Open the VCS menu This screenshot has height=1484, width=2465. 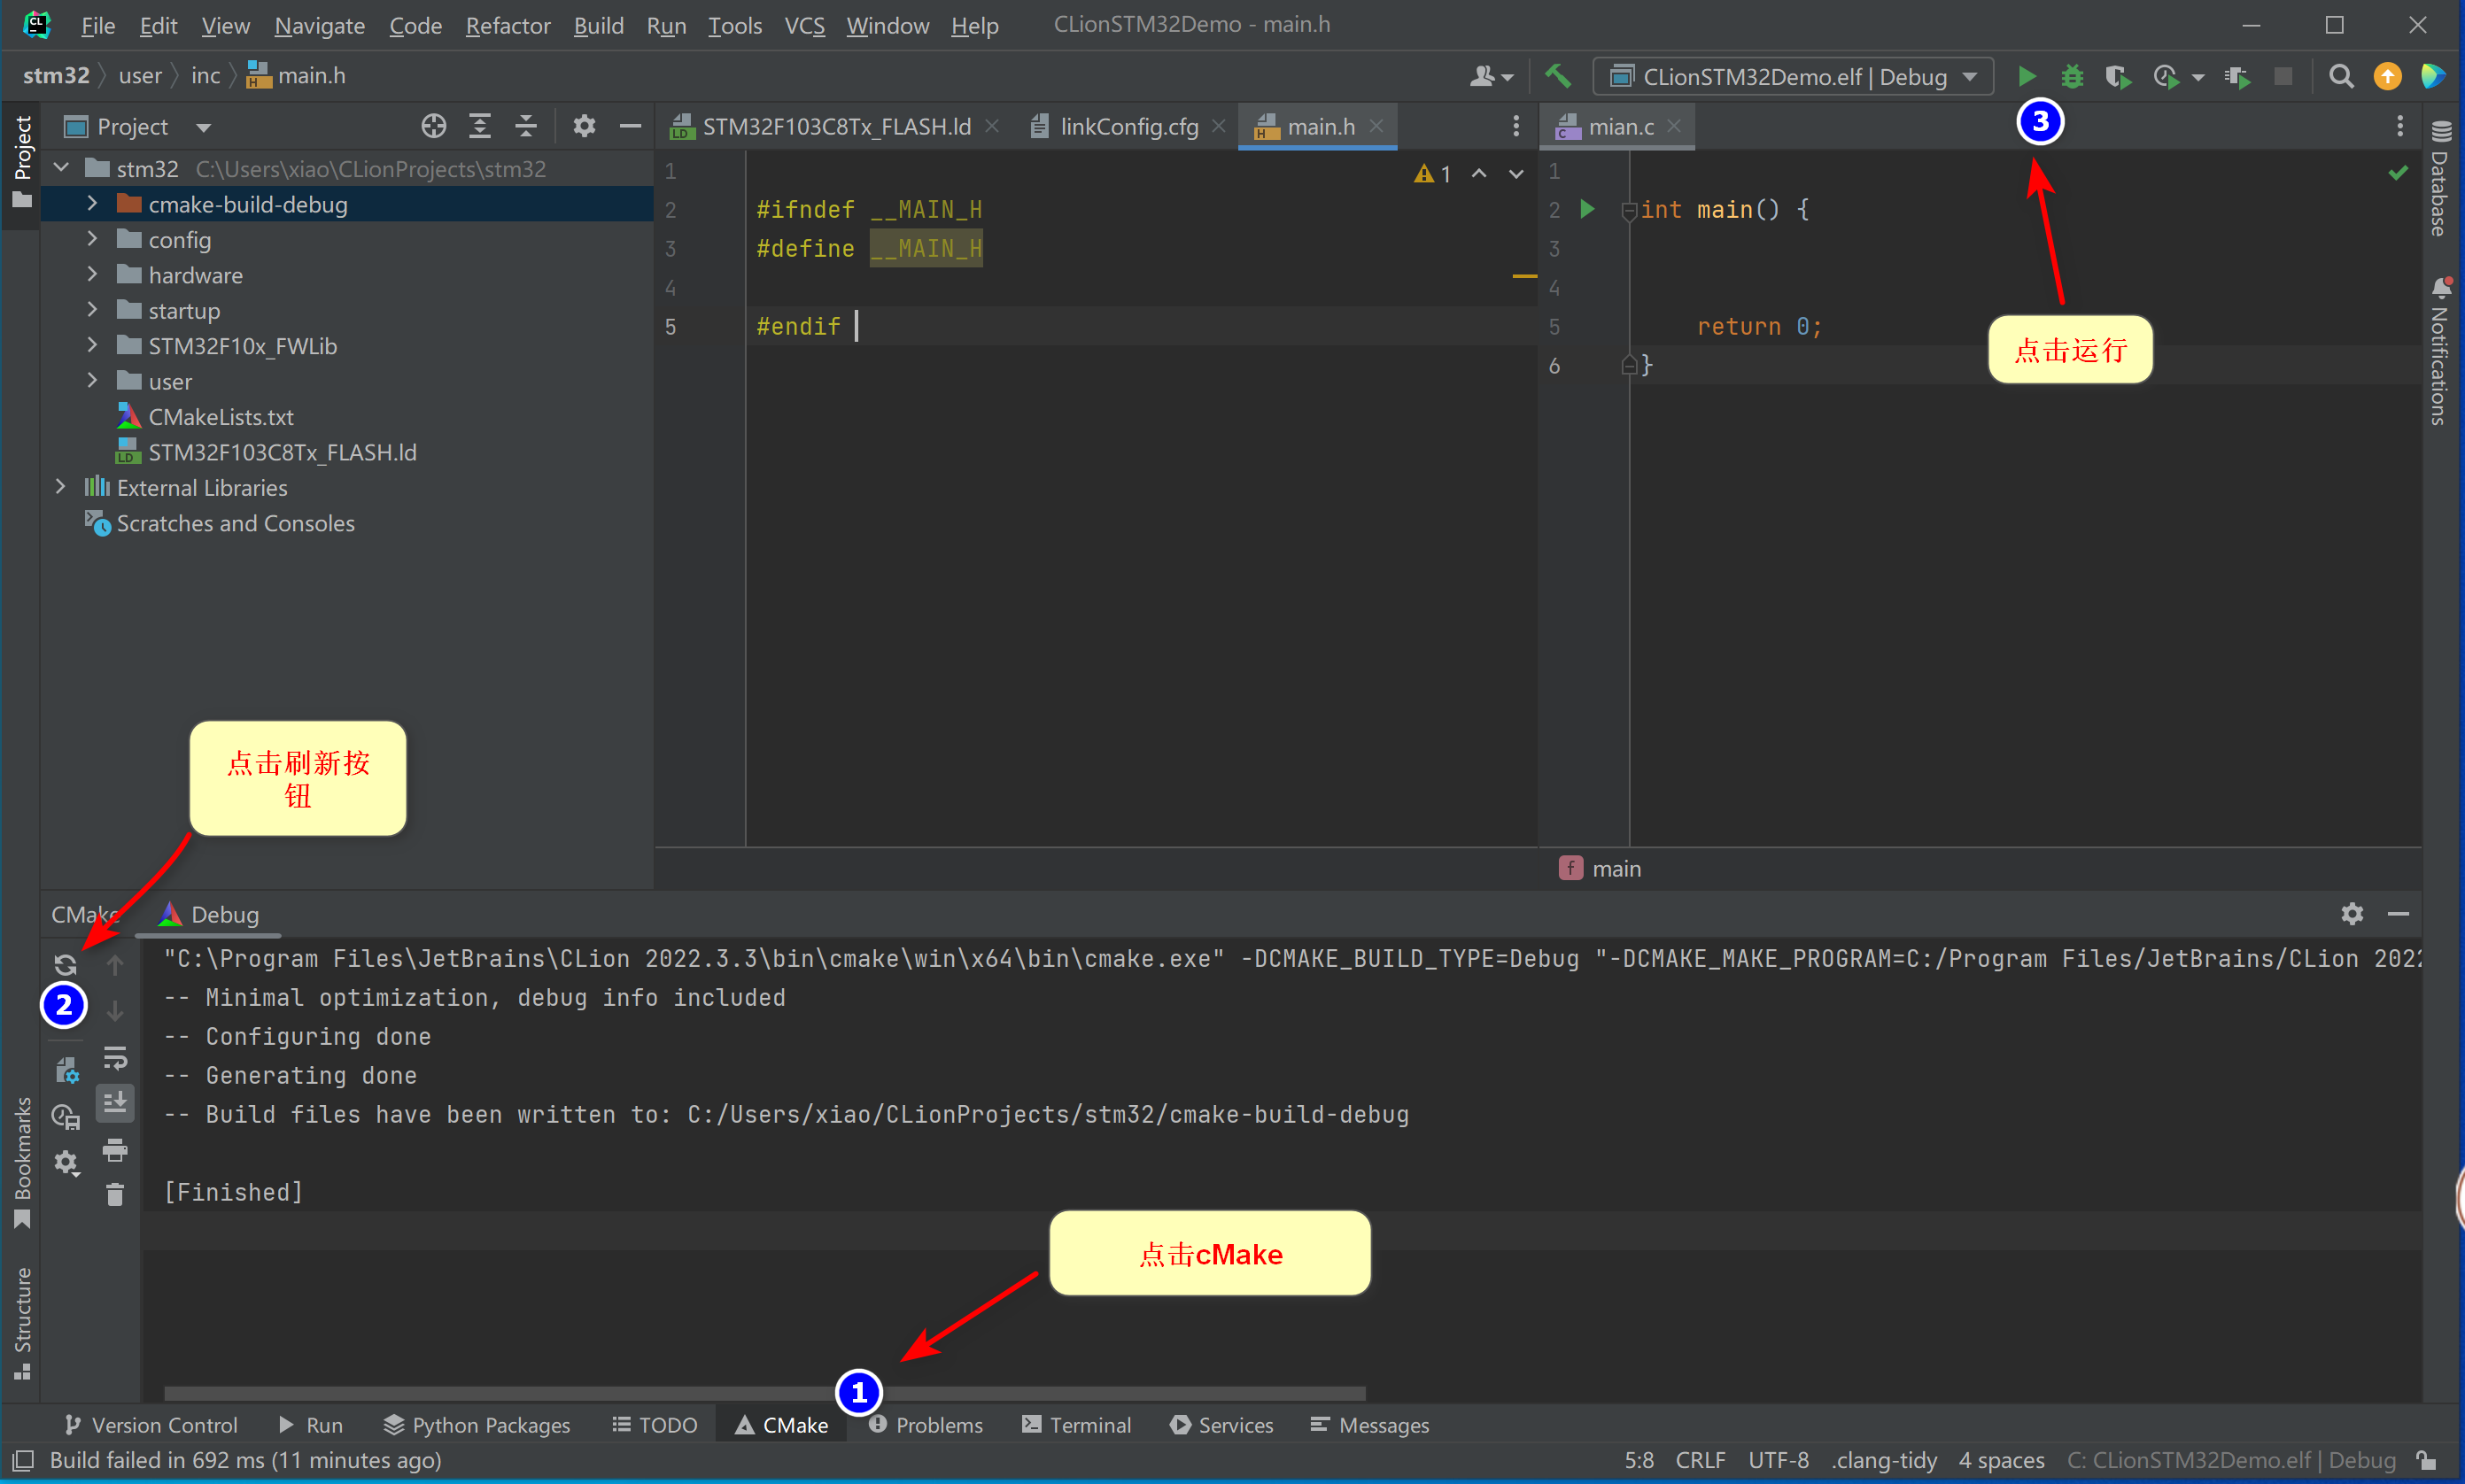coord(804,25)
